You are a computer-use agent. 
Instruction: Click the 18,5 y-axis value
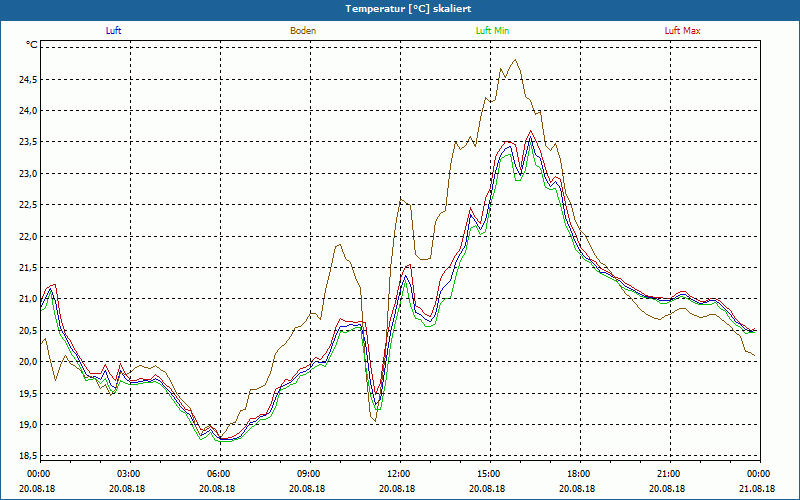29,456
